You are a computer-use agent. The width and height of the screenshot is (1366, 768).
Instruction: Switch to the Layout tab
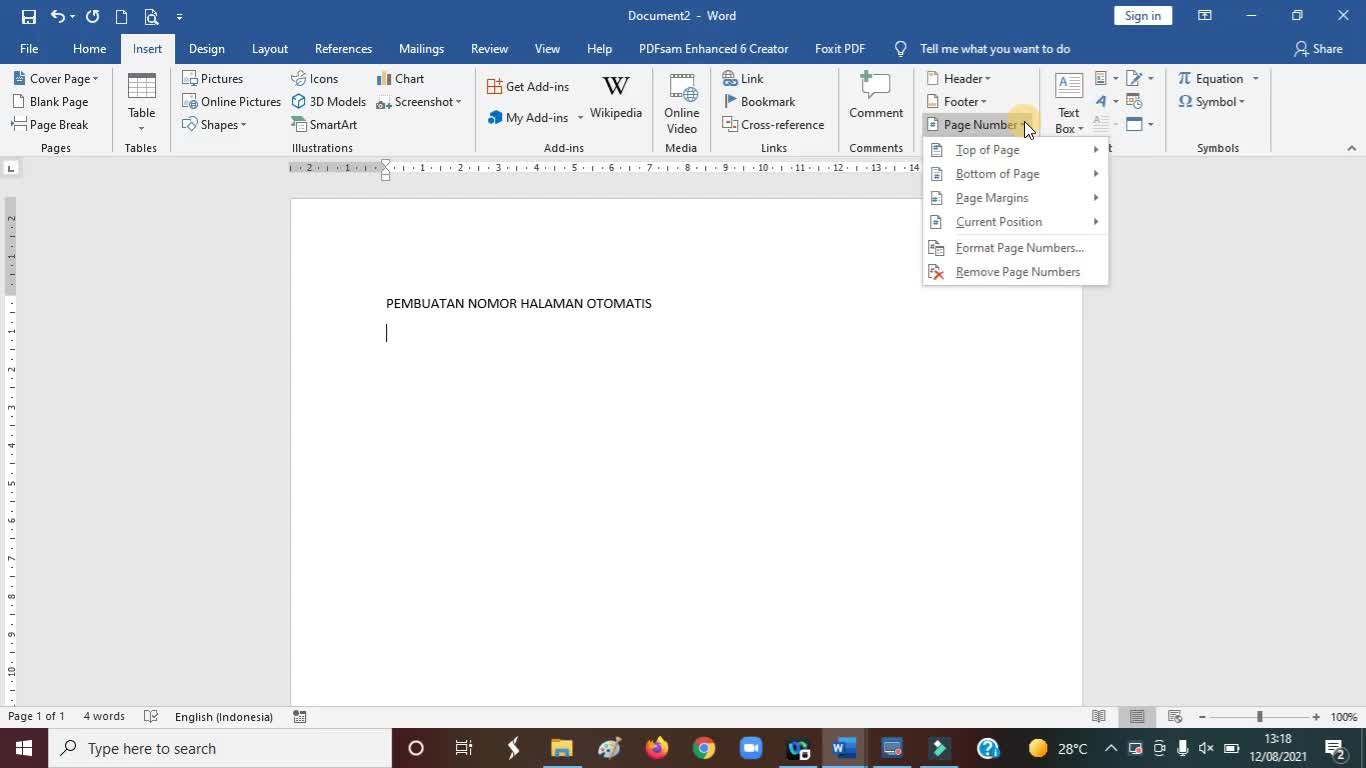270,49
